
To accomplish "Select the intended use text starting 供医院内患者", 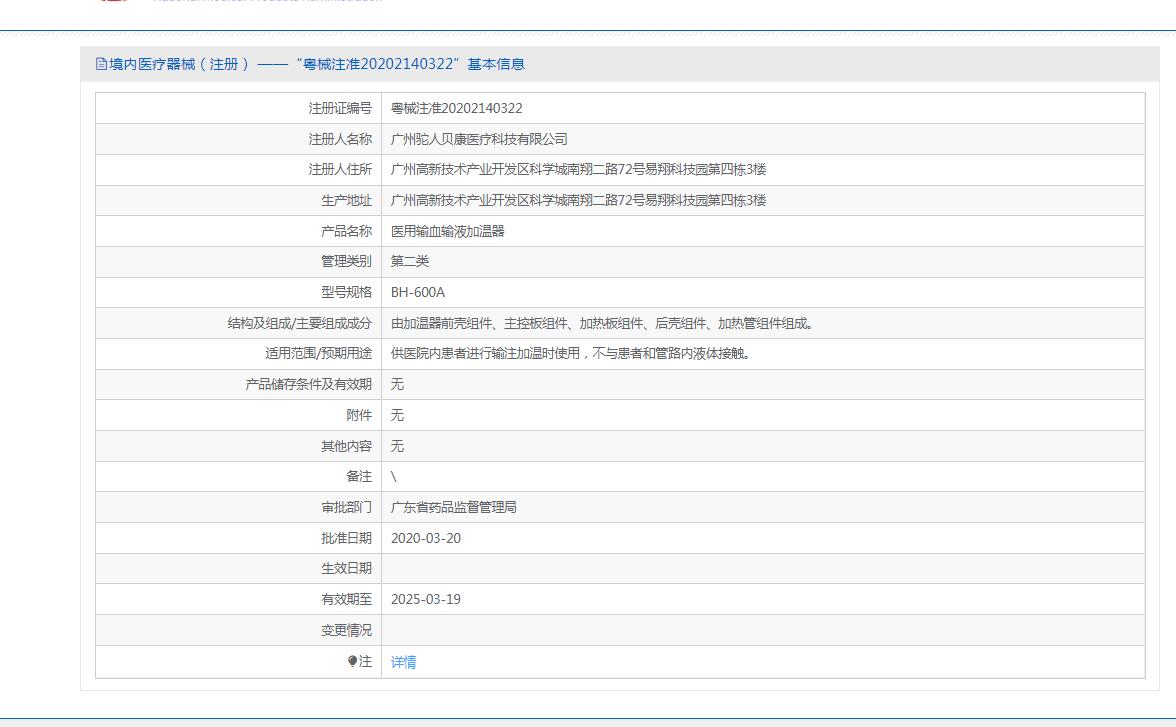I will coord(571,353).
